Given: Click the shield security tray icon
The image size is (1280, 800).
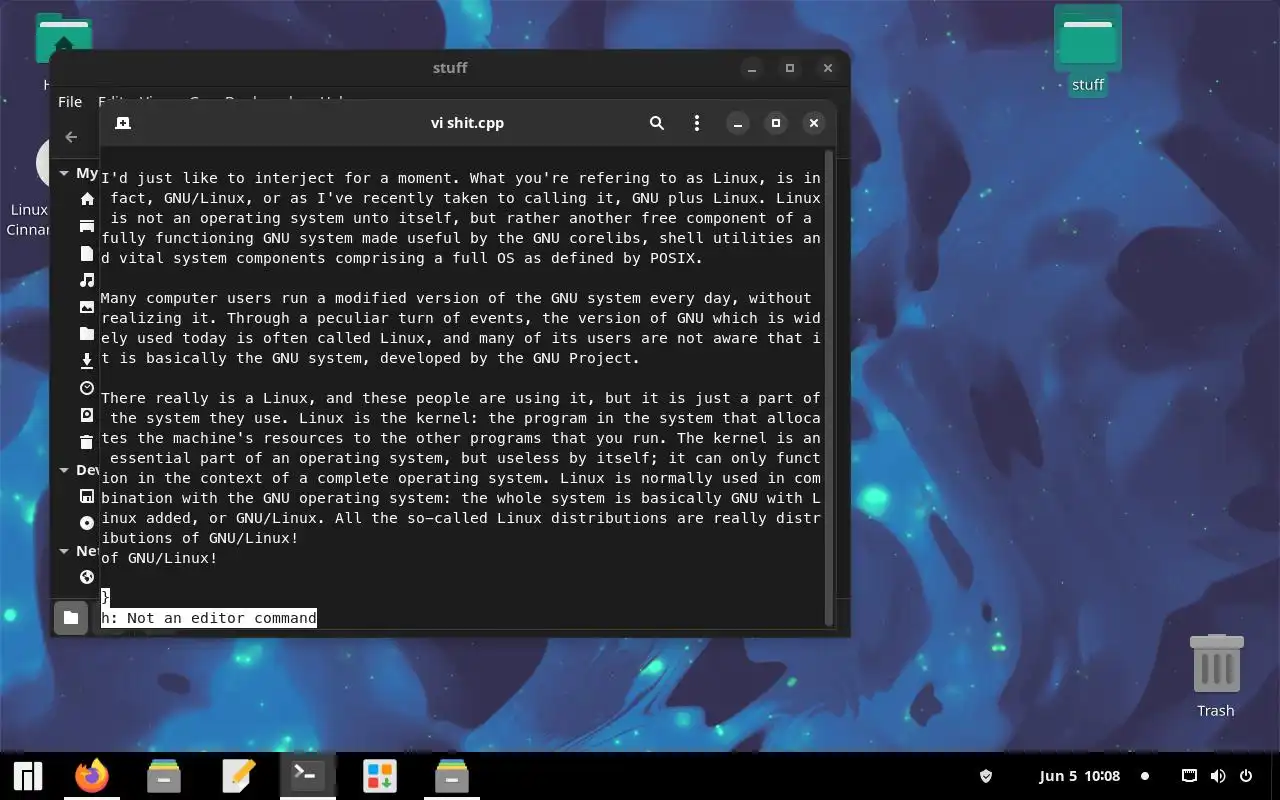Looking at the screenshot, I should coord(985,776).
